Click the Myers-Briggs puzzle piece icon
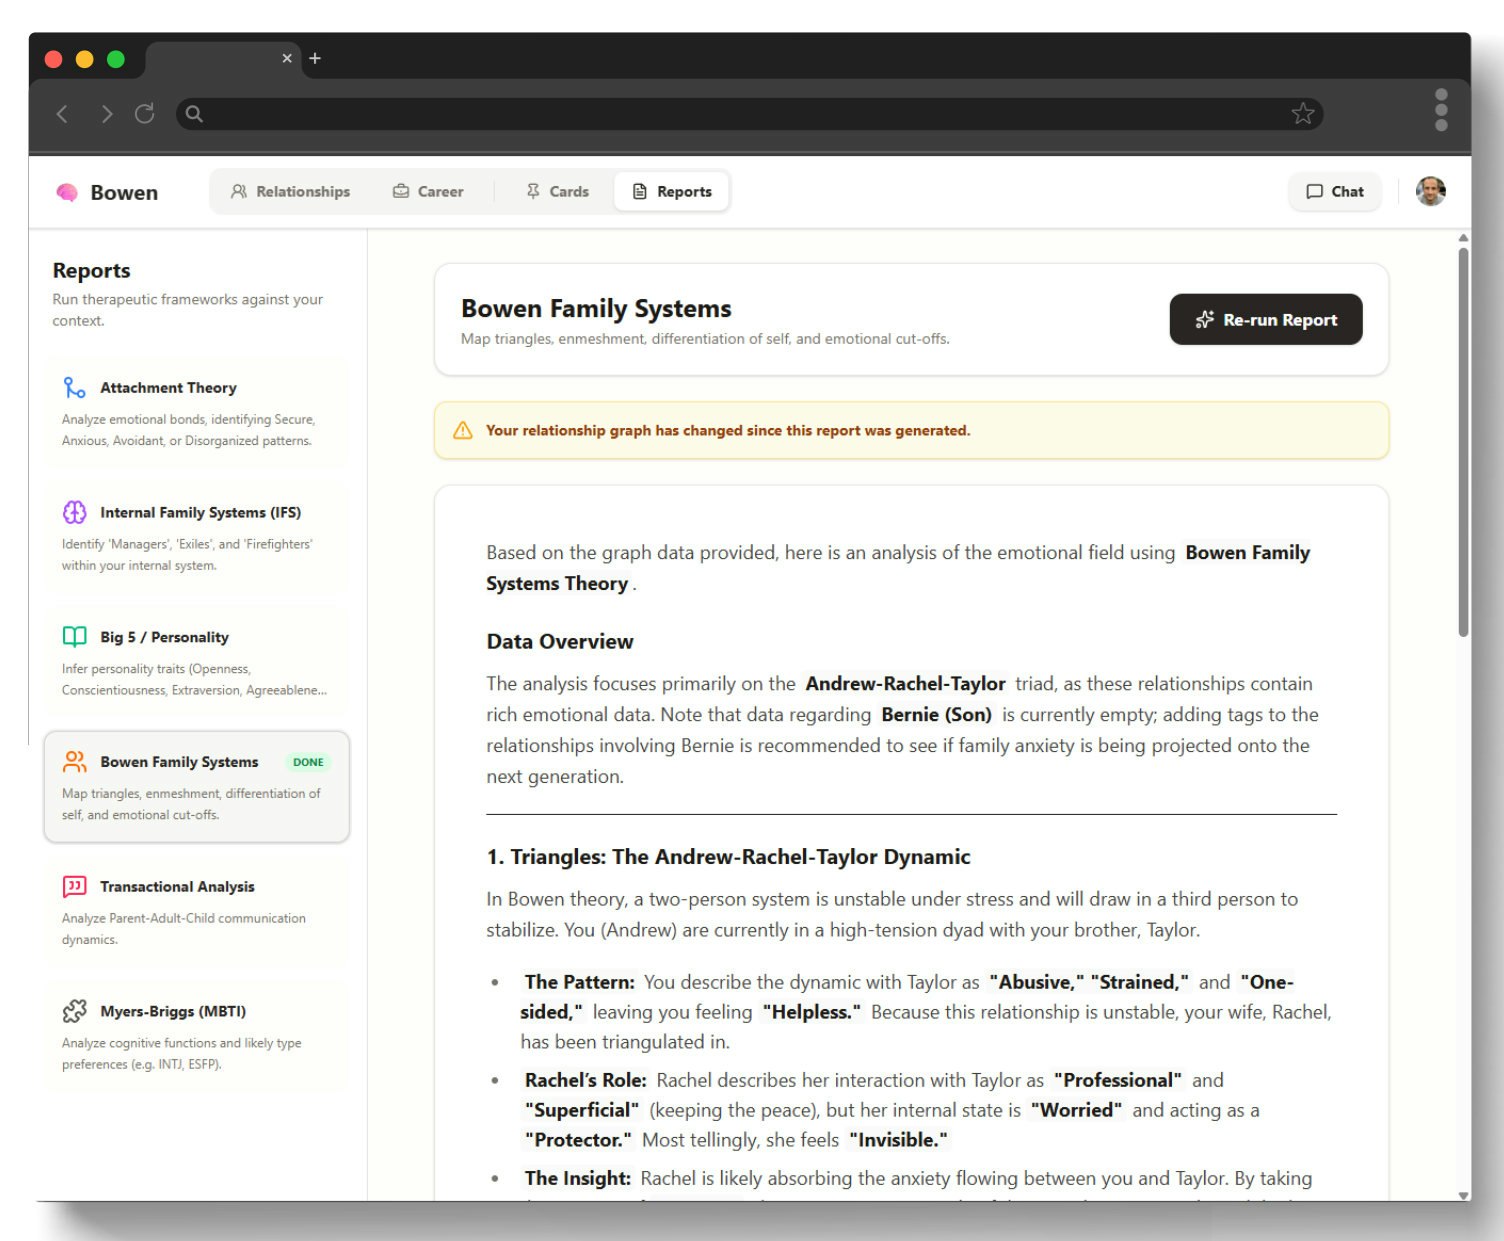The height and width of the screenshot is (1241, 1504). pos(73,1011)
